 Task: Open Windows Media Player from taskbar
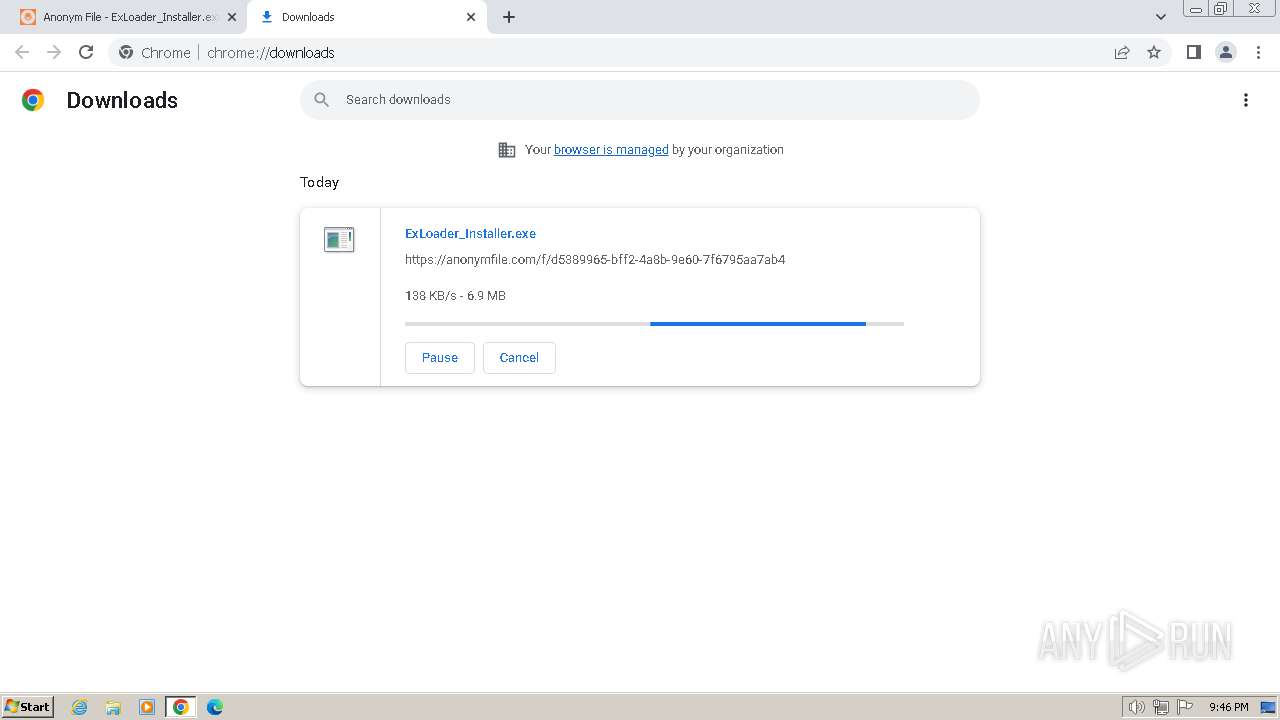147,707
